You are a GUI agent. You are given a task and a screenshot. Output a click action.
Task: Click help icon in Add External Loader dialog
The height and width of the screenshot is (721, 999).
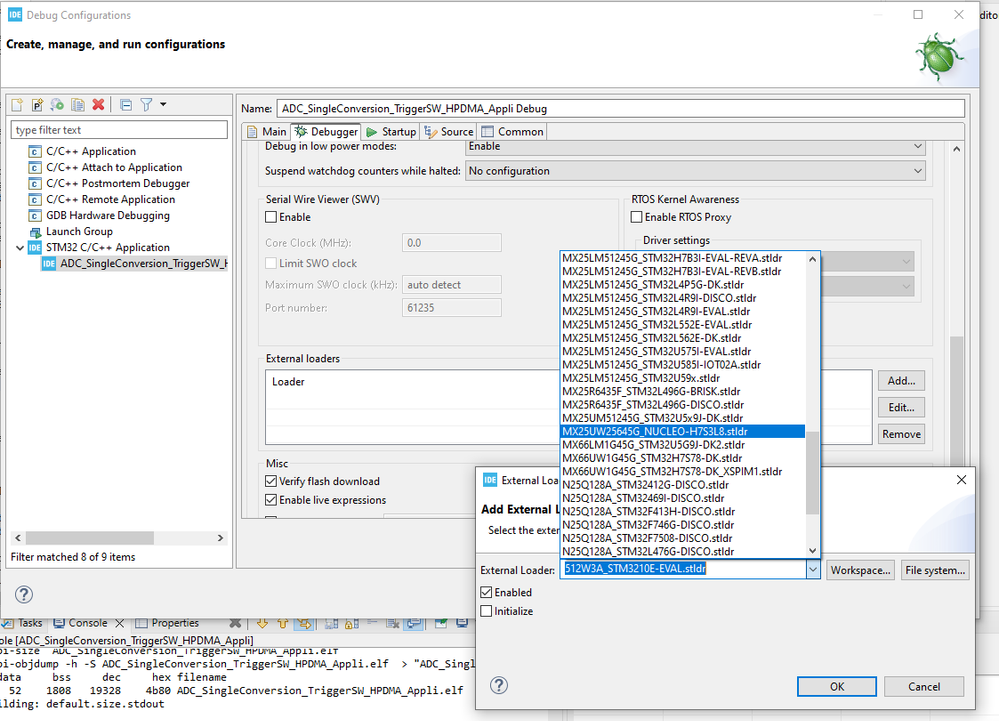[499, 685]
